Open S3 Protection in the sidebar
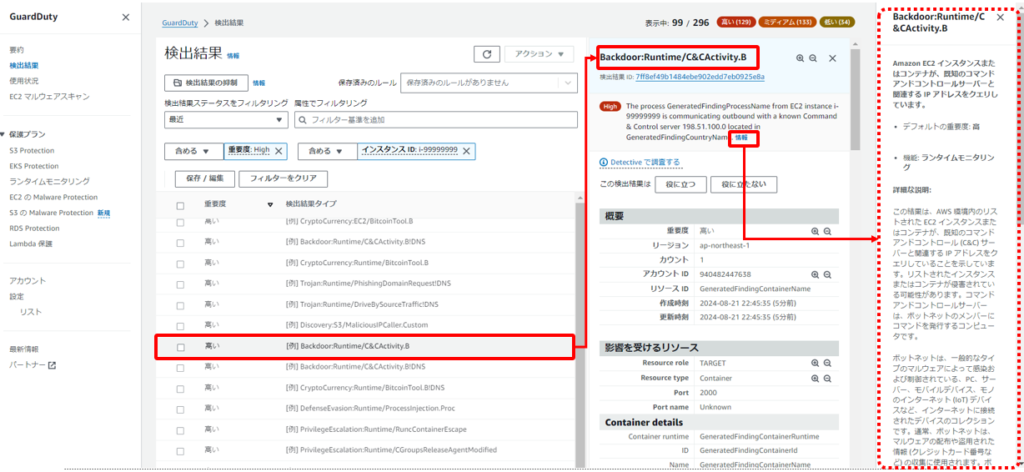 pyautogui.click(x=32, y=150)
